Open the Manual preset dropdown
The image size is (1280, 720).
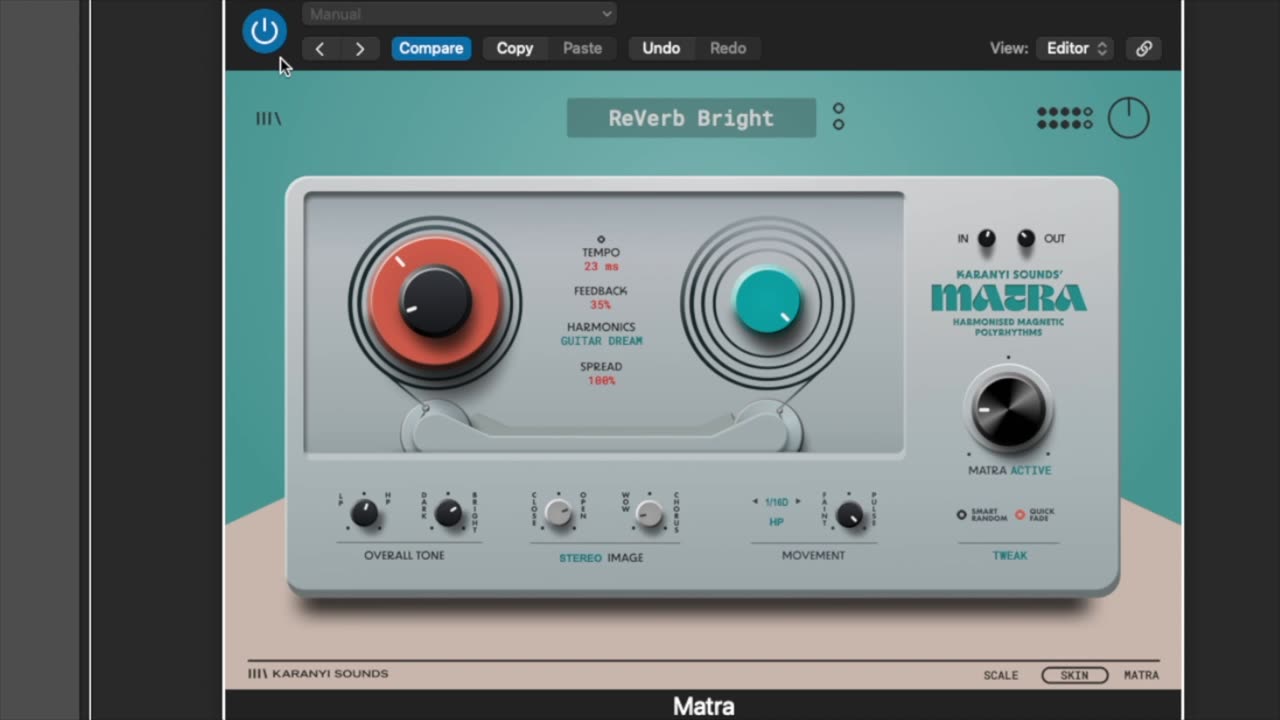pos(459,14)
